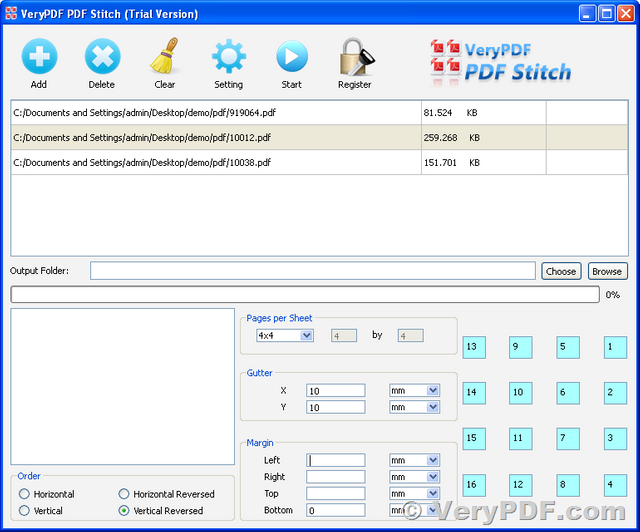Click layout preview cell 7
Viewport: 640px width, 532px height.
(x=568, y=439)
